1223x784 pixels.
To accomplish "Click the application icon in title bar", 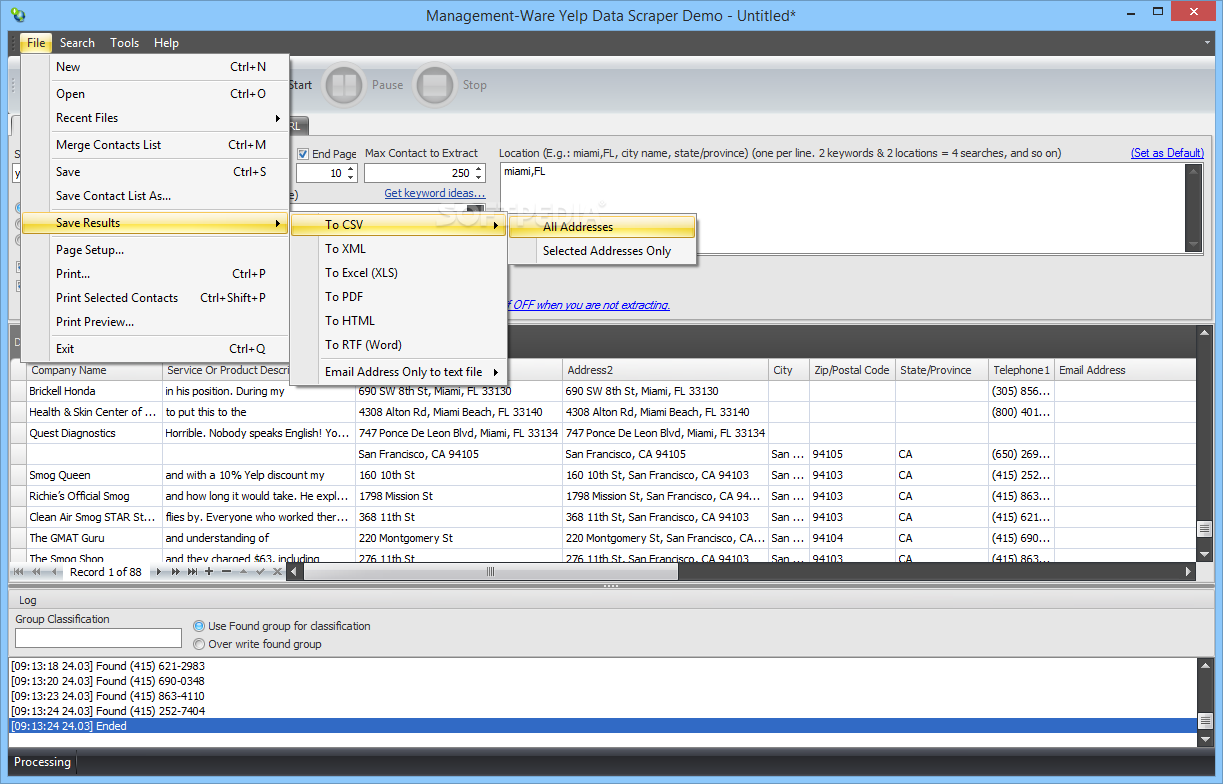I will click(x=17, y=15).
